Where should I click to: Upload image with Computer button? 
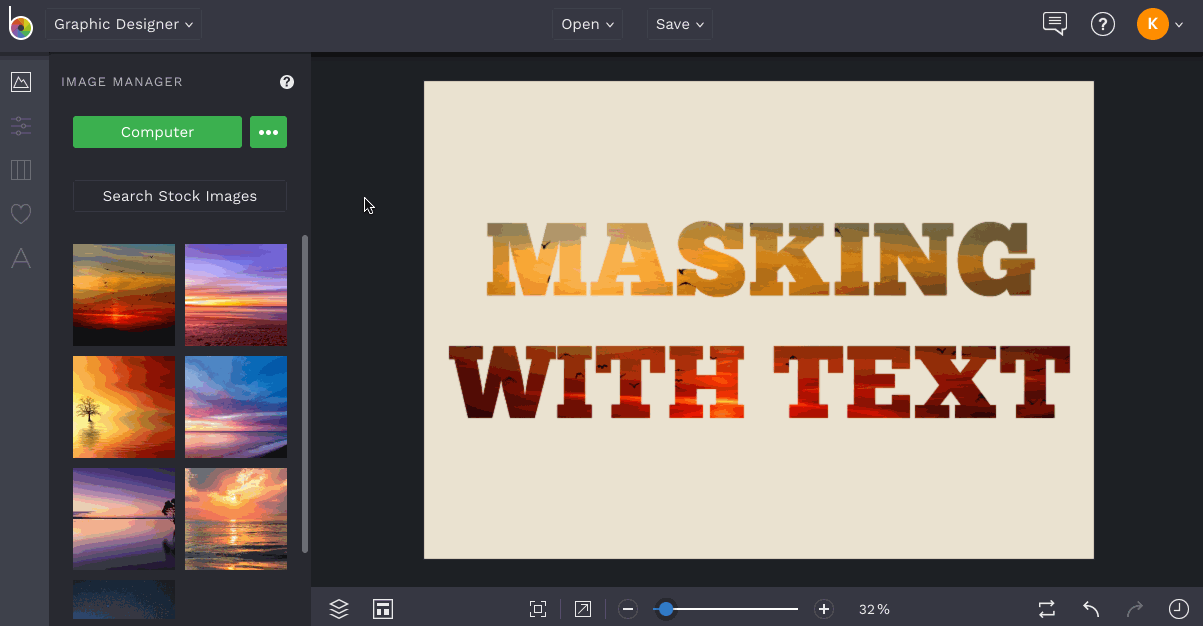coord(157,132)
